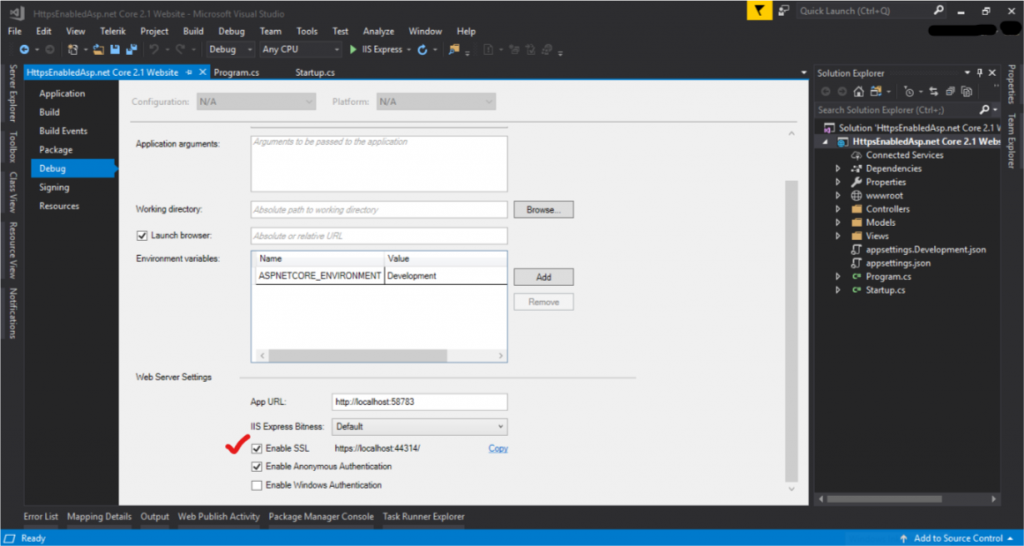Open the Error List bottom tab
Viewport: 1024px width, 546px height.
tap(40, 517)
